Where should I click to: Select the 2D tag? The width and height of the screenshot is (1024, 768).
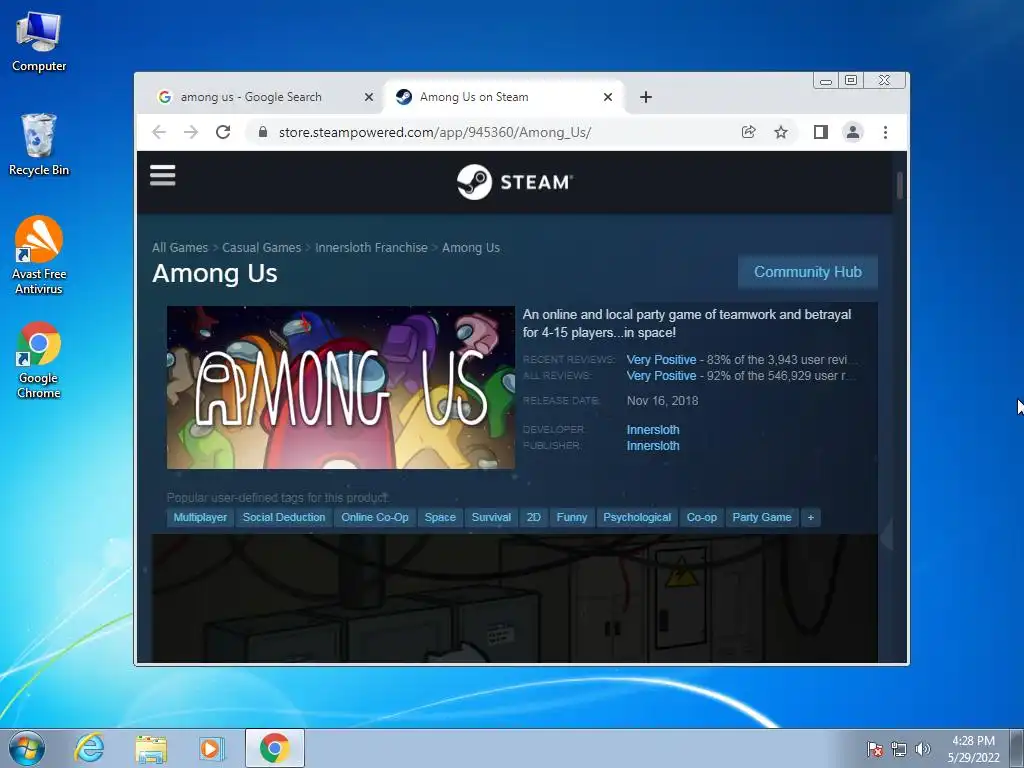point(534,517)
